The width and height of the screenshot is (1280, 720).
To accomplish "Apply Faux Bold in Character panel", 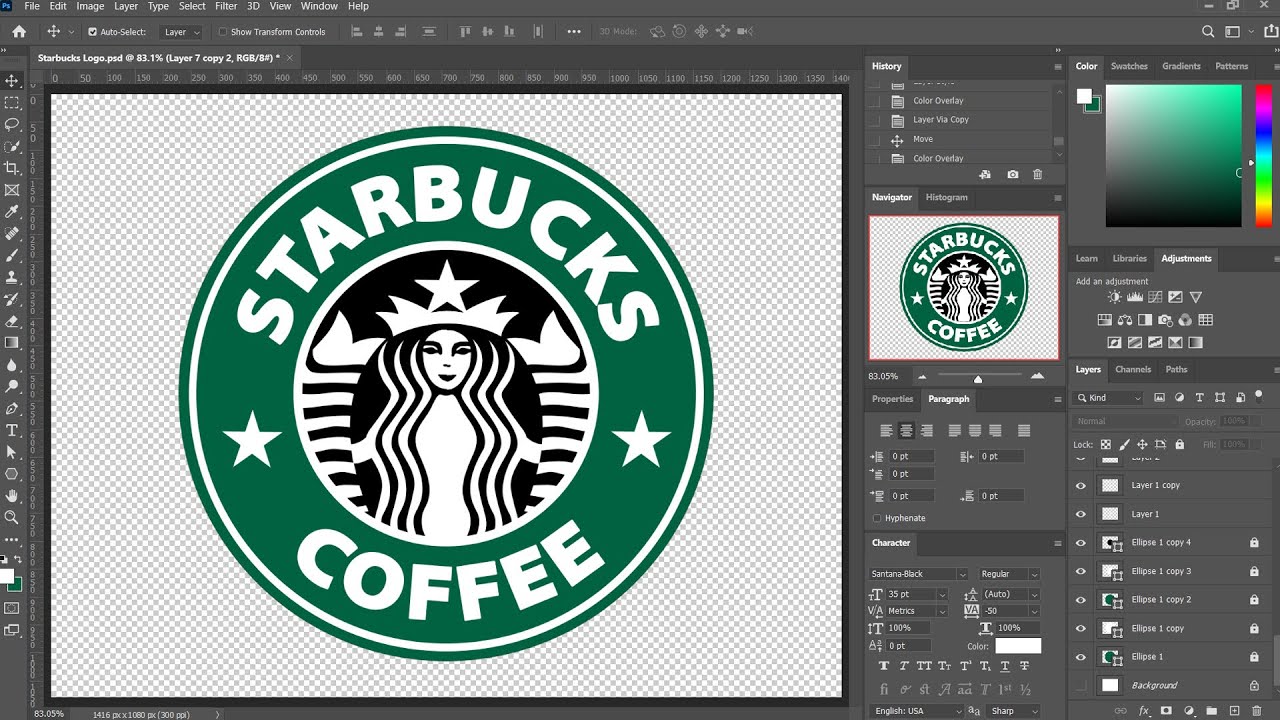I will pos(884,666).
